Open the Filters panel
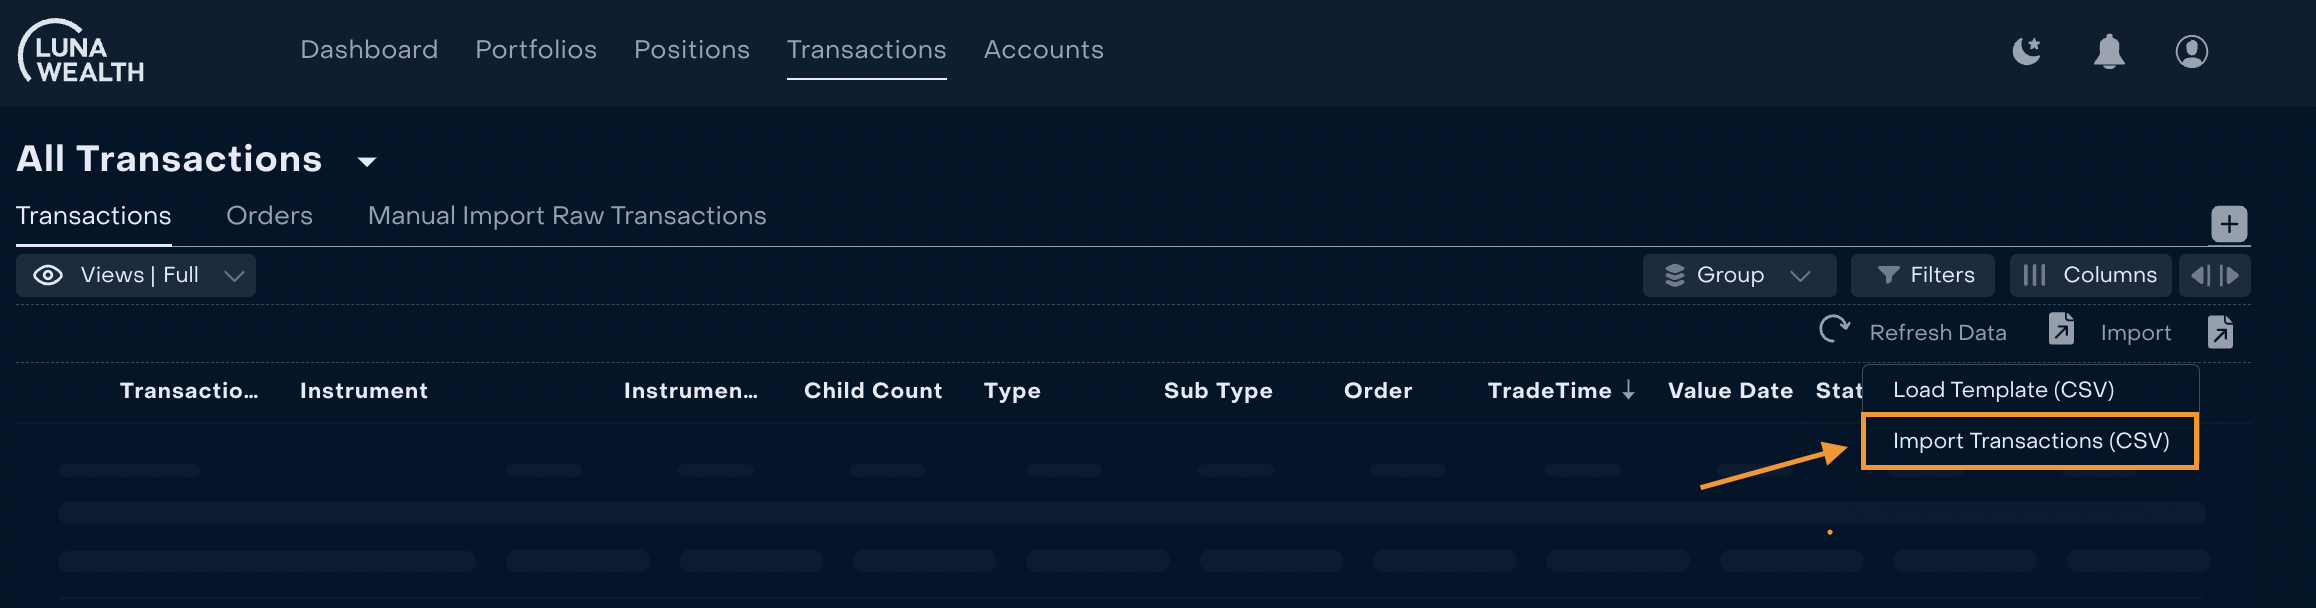 pyautogui.click(x=1922, y=275)
